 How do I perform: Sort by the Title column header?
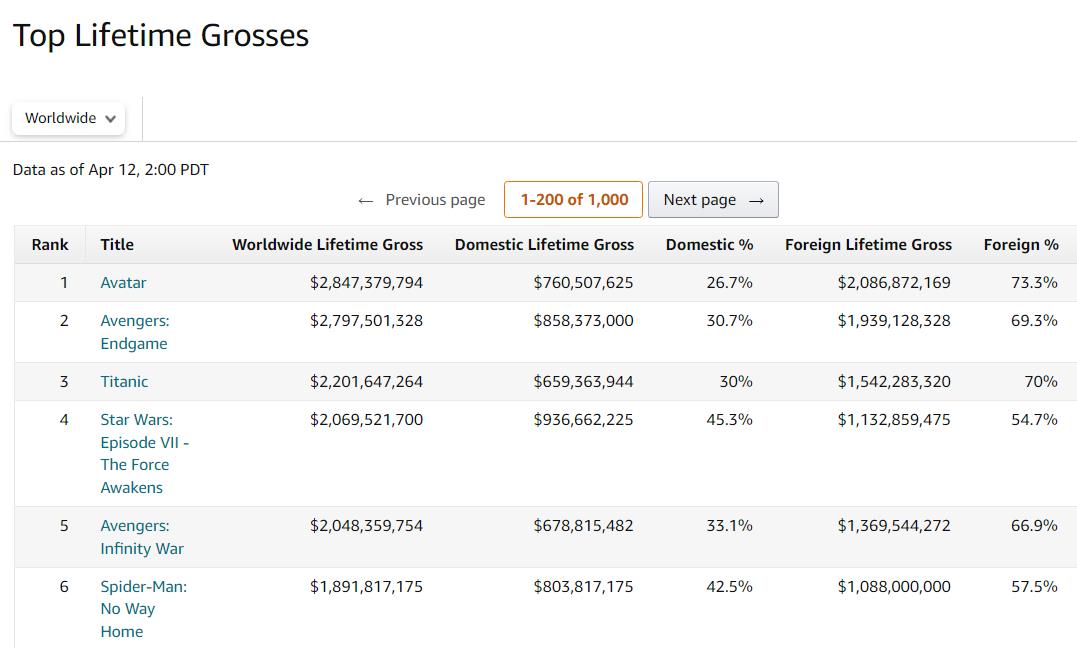click(x=117, y=244)
